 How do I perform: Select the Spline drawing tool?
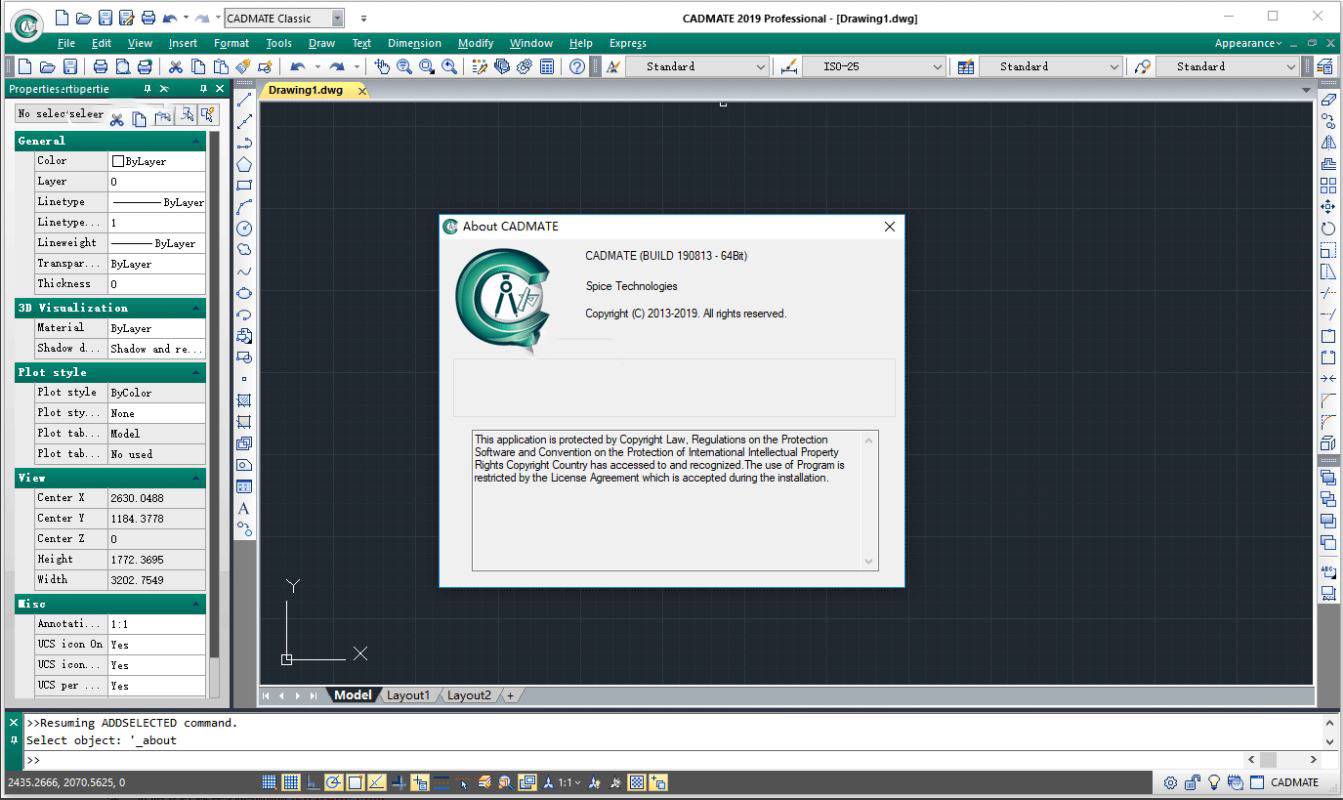coord(244,271)
